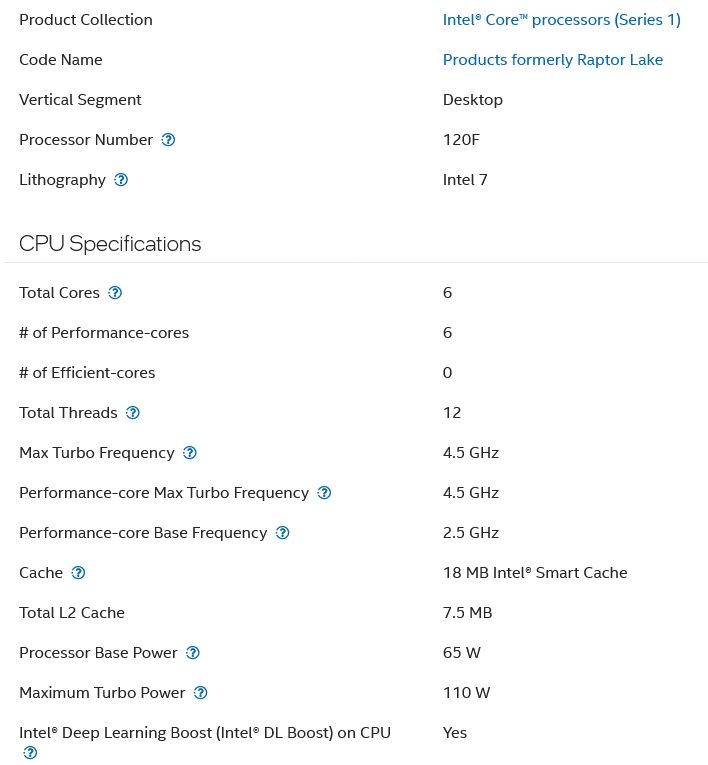Click the 18 MB Intel Smart Cache value
Viewport: 708px width, 765px height.
(535, 573)
